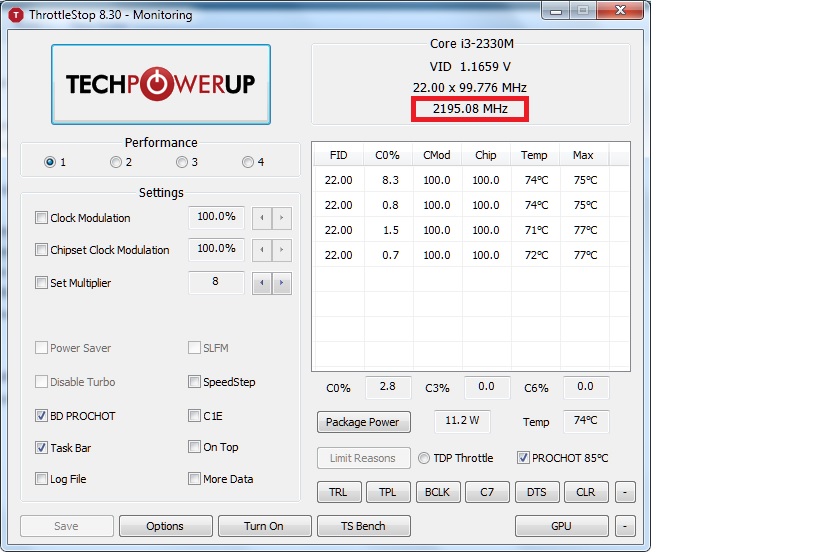This screenshot has height=552, width=819.
Task: Open the TPL power limits window
Action: pos(388,492)
